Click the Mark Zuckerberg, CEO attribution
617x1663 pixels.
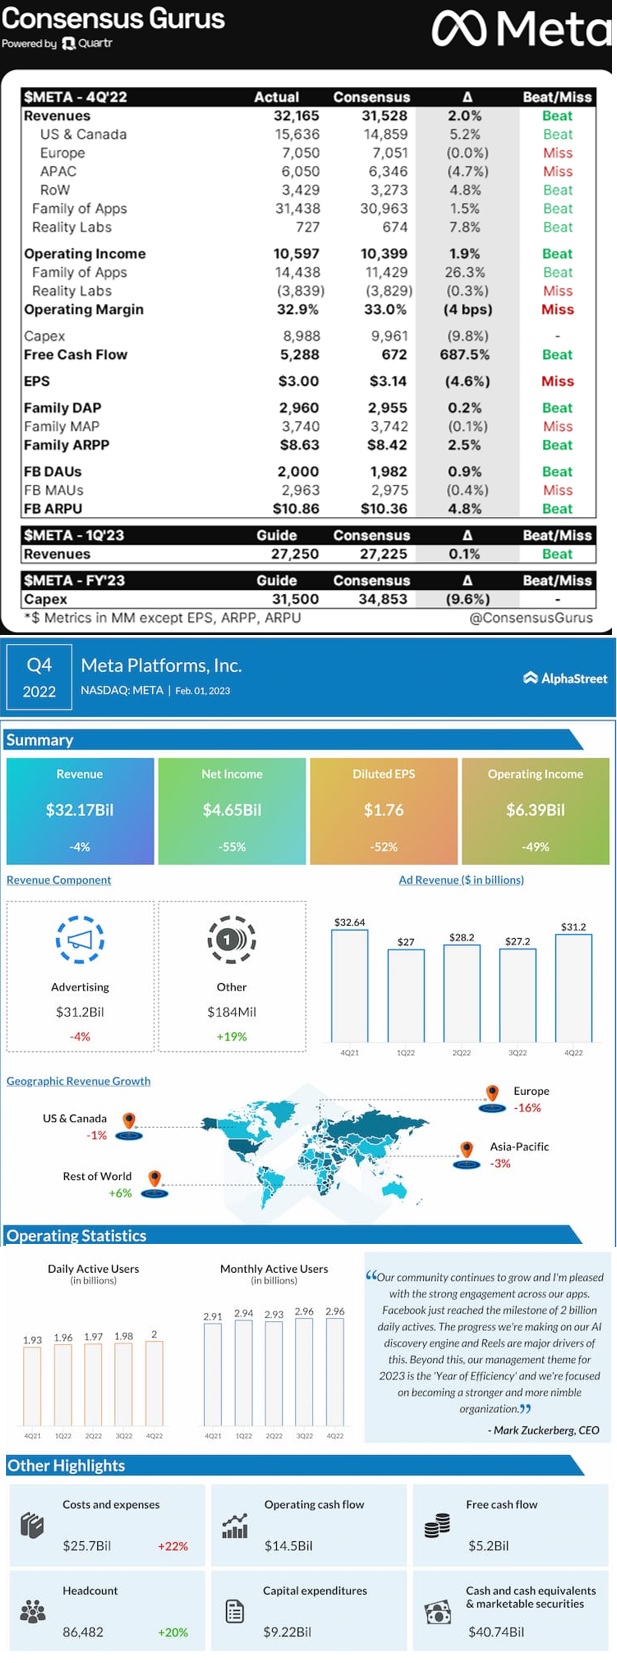[544, 1430]
